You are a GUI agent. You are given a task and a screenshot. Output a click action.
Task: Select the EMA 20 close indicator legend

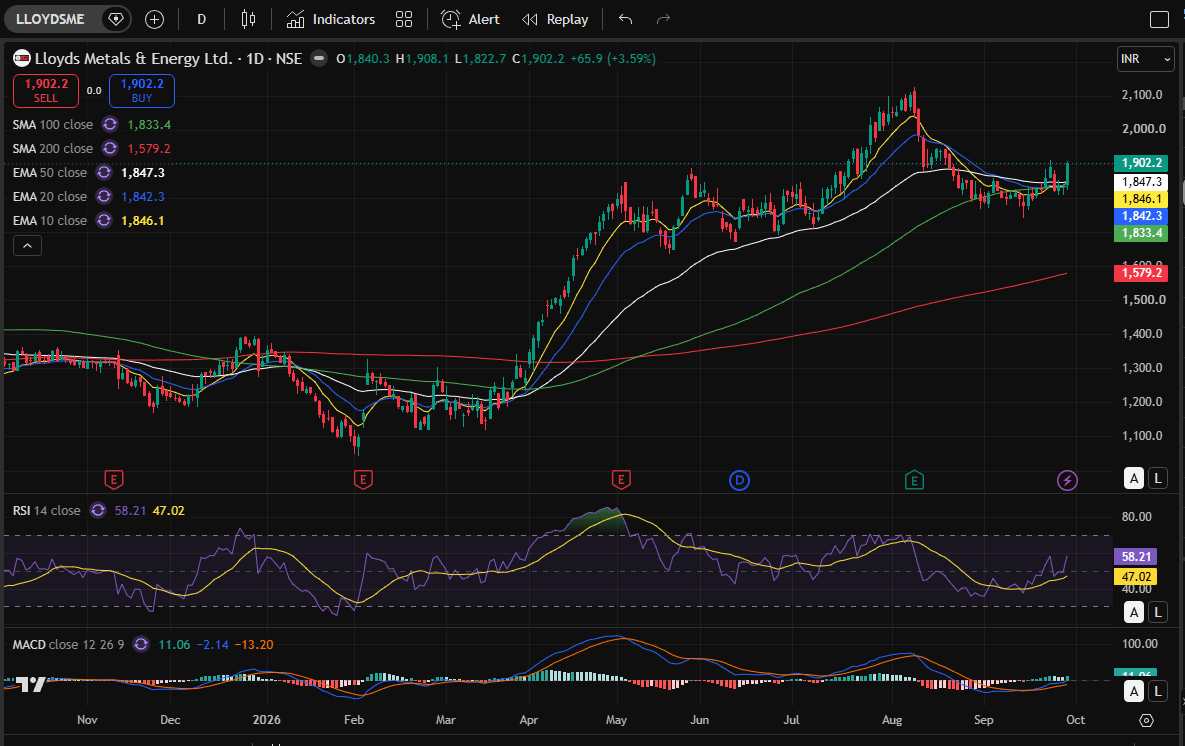point(50,197)
